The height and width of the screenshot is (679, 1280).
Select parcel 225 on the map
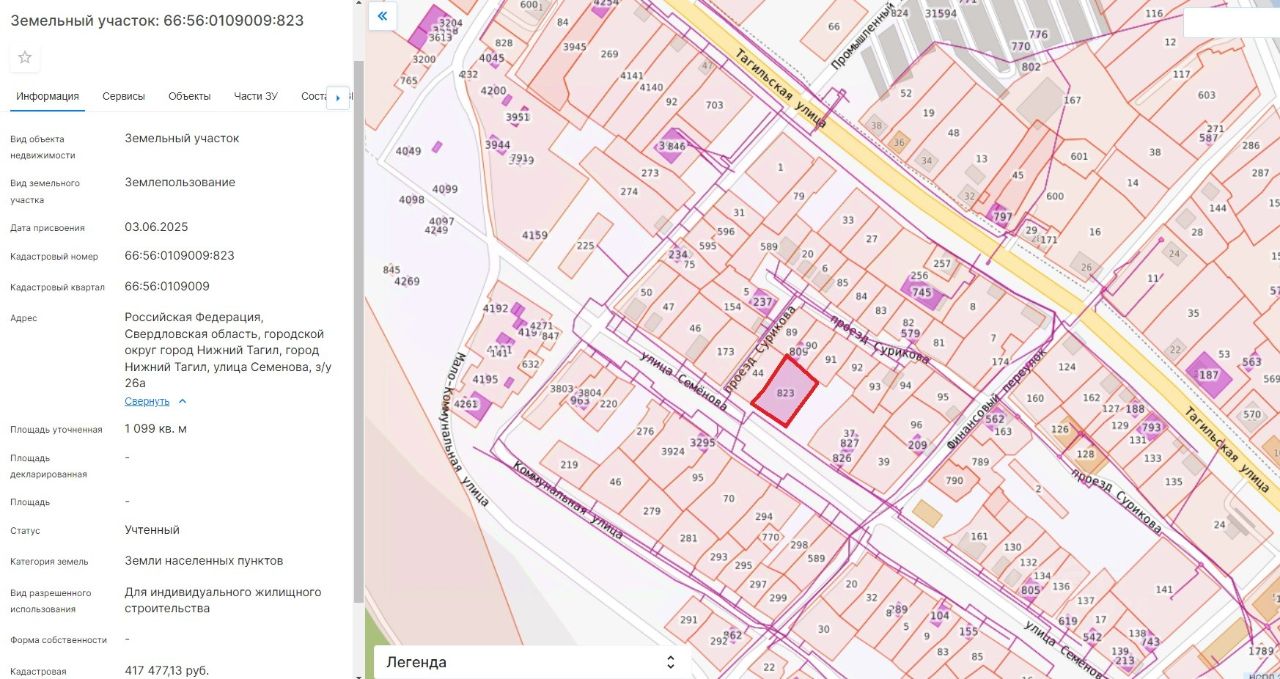pos(586,246)
